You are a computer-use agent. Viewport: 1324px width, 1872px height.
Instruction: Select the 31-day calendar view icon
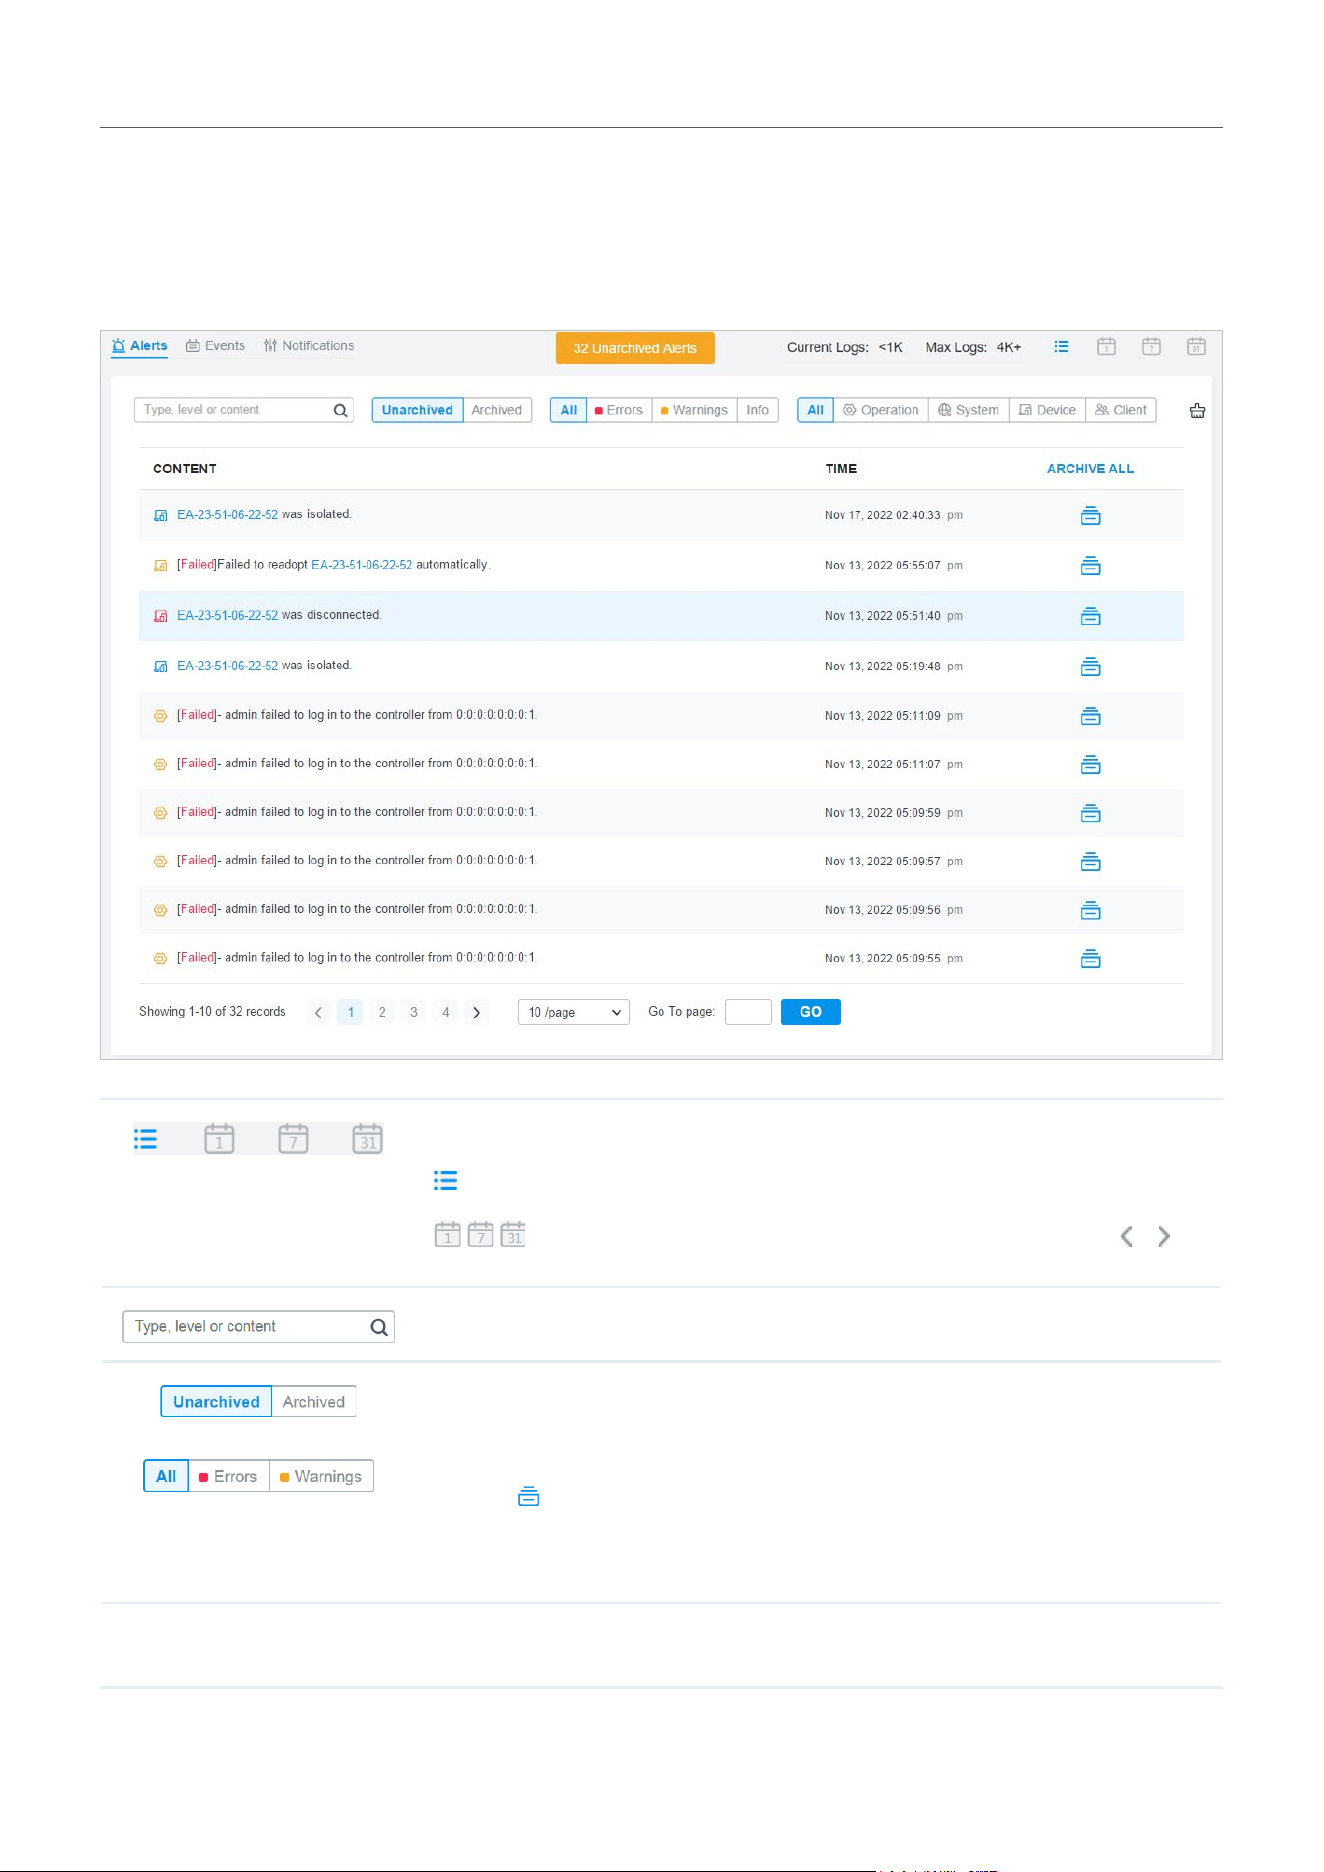1196,347
